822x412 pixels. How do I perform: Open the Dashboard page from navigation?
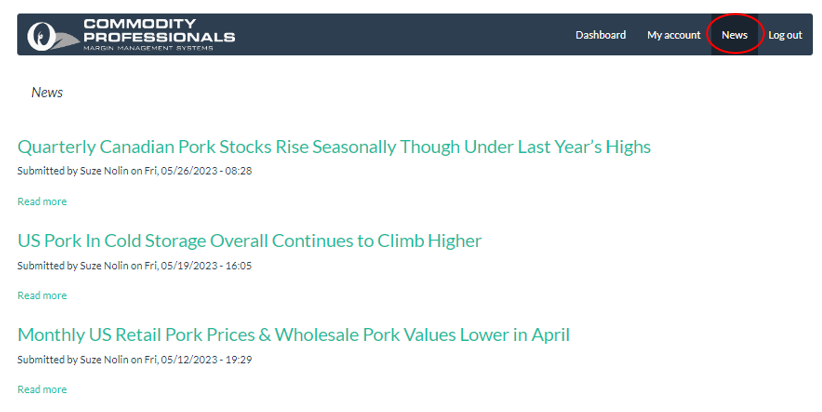tap(600, 35)
